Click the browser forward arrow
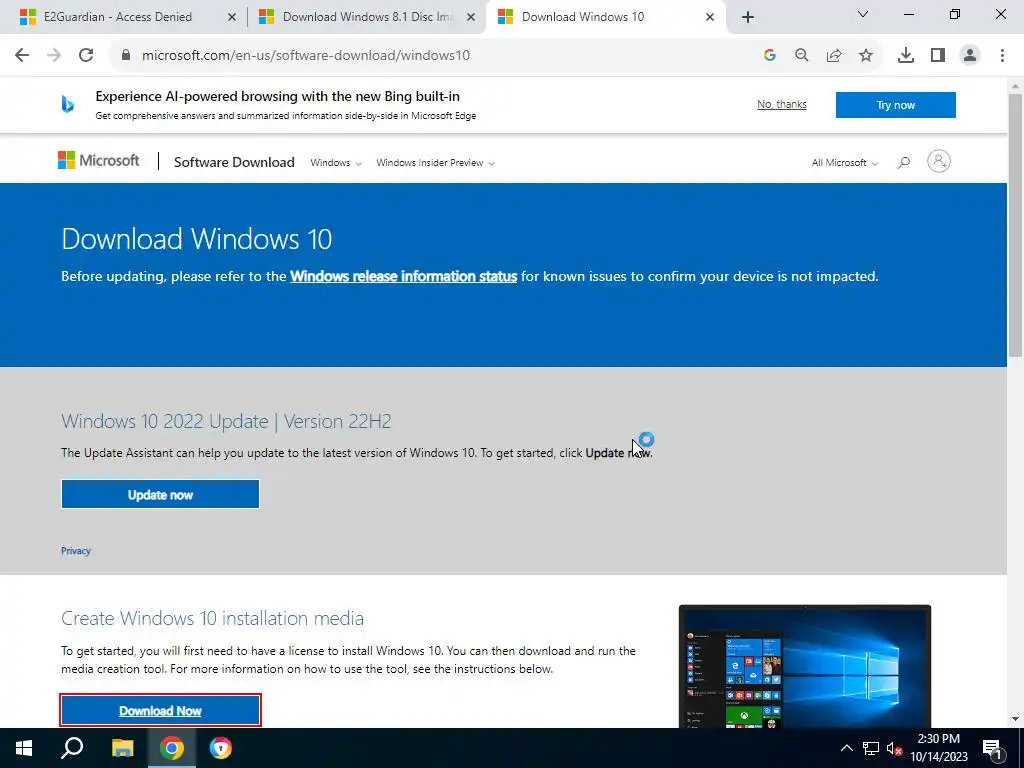The image size is (1024, 768). [x=54, y=56]
